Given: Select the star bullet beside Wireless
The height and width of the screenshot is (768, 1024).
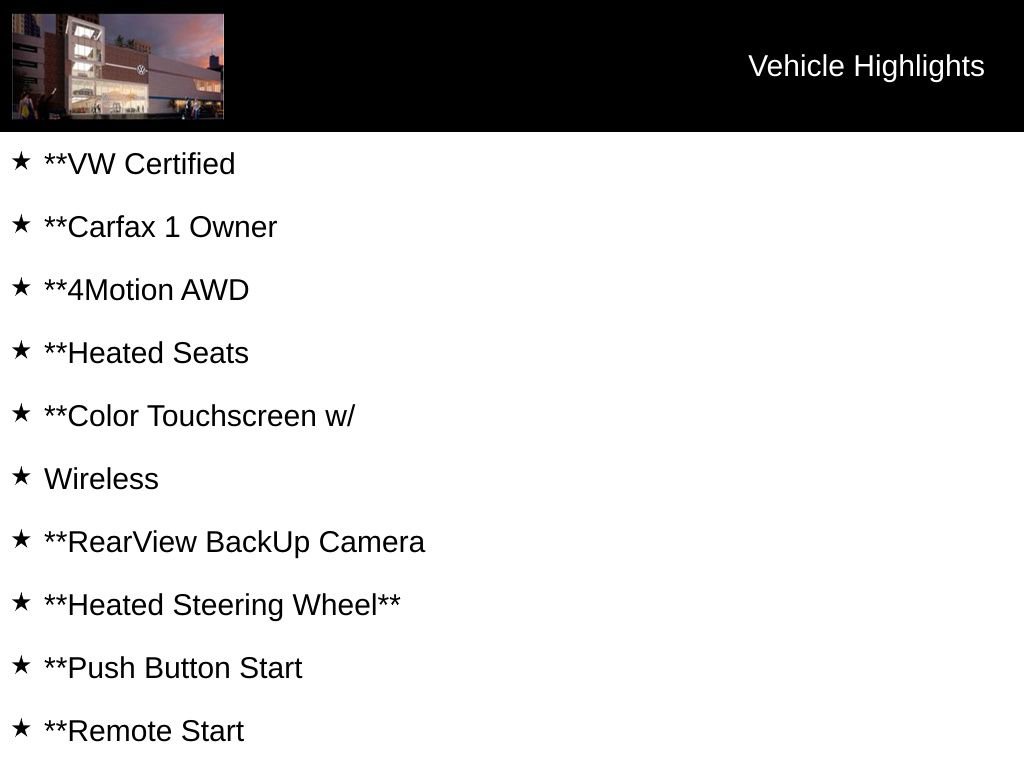Looking at the screenshot, I should [x=21, y=476].
